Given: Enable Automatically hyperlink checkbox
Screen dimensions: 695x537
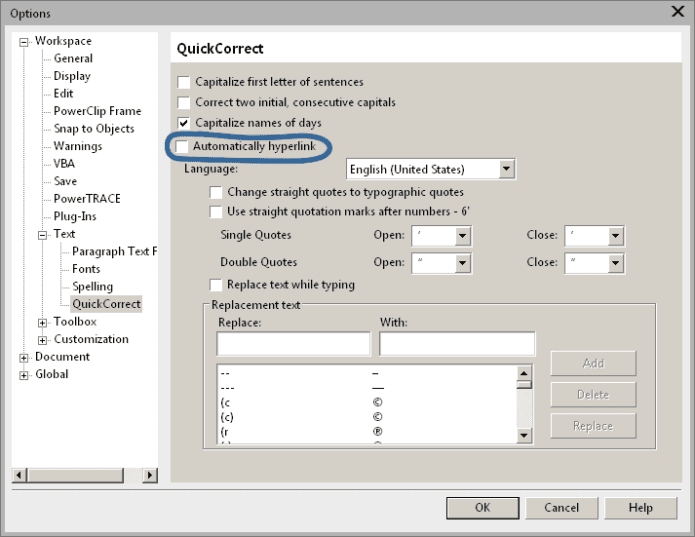Looking at the screenshot, I should (183, 147).
